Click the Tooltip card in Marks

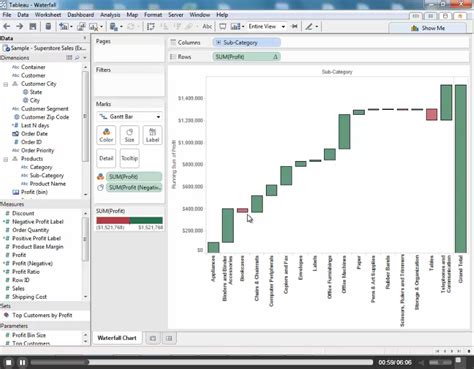click(x=129, y=158)
